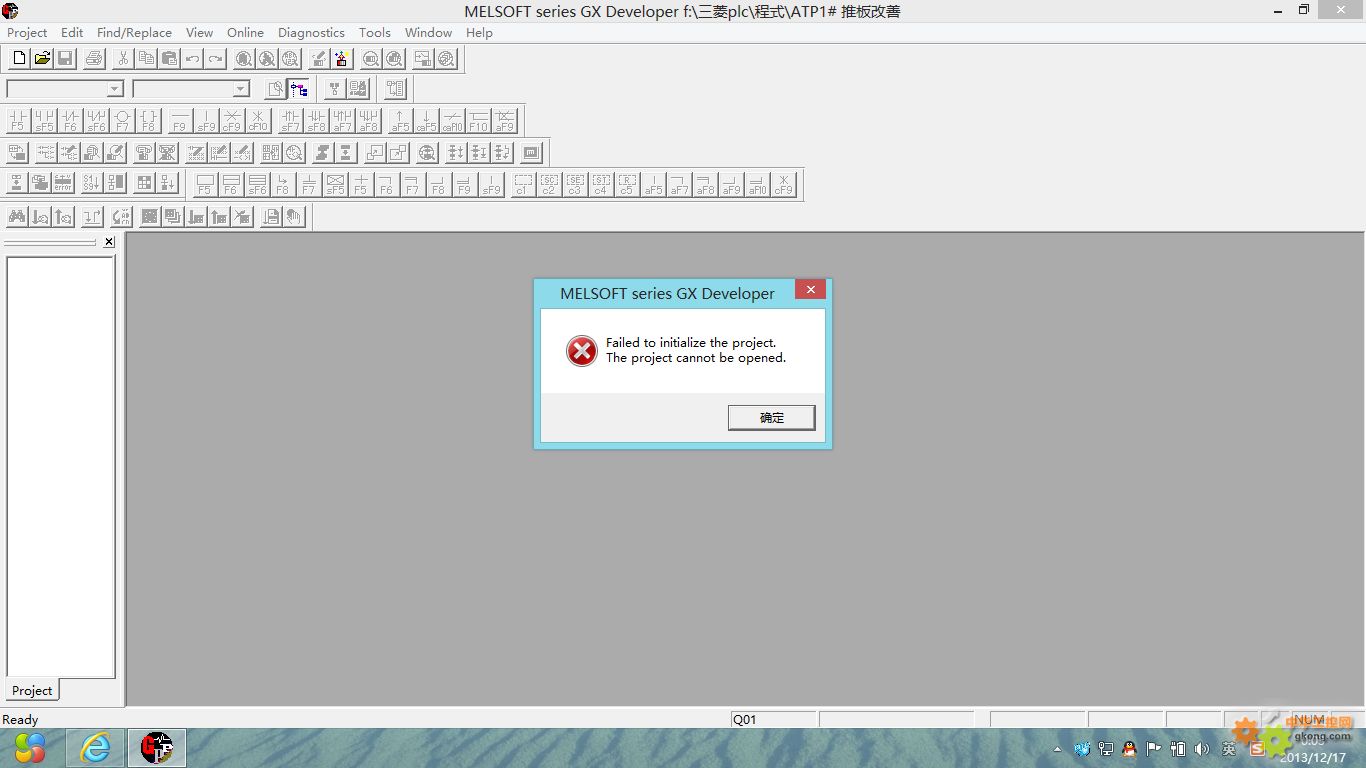The height and width of the screenshot is (768, 1366).
Task: Open the Online menu
Action: point(245,32)
